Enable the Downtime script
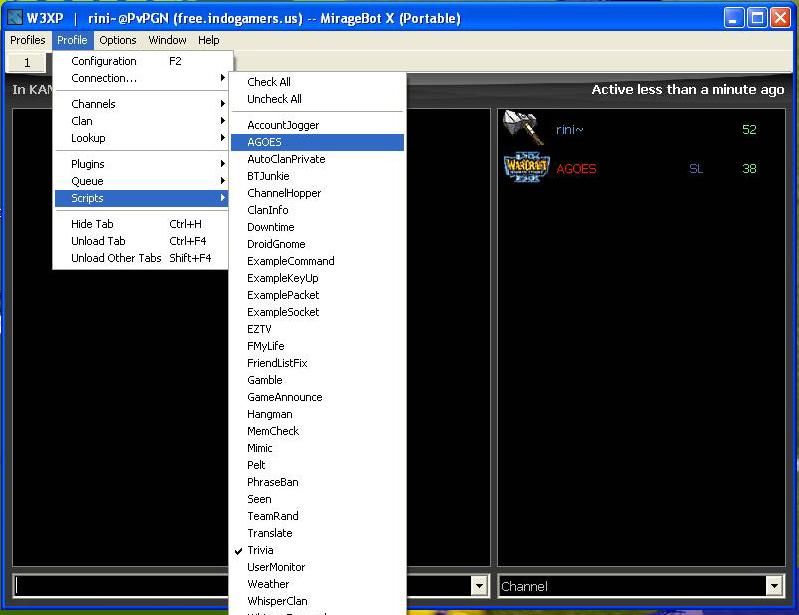Image resolution: width=799 pixels, height=615 pixels. pos(317,227)
